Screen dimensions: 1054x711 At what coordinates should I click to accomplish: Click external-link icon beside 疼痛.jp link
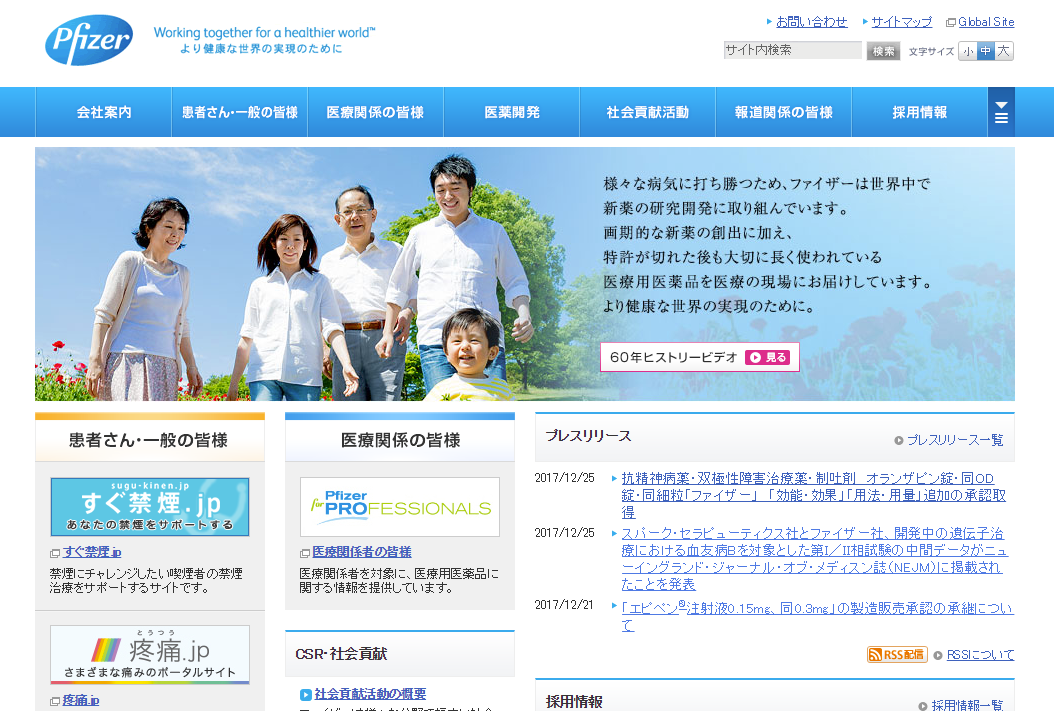[55, 702]
